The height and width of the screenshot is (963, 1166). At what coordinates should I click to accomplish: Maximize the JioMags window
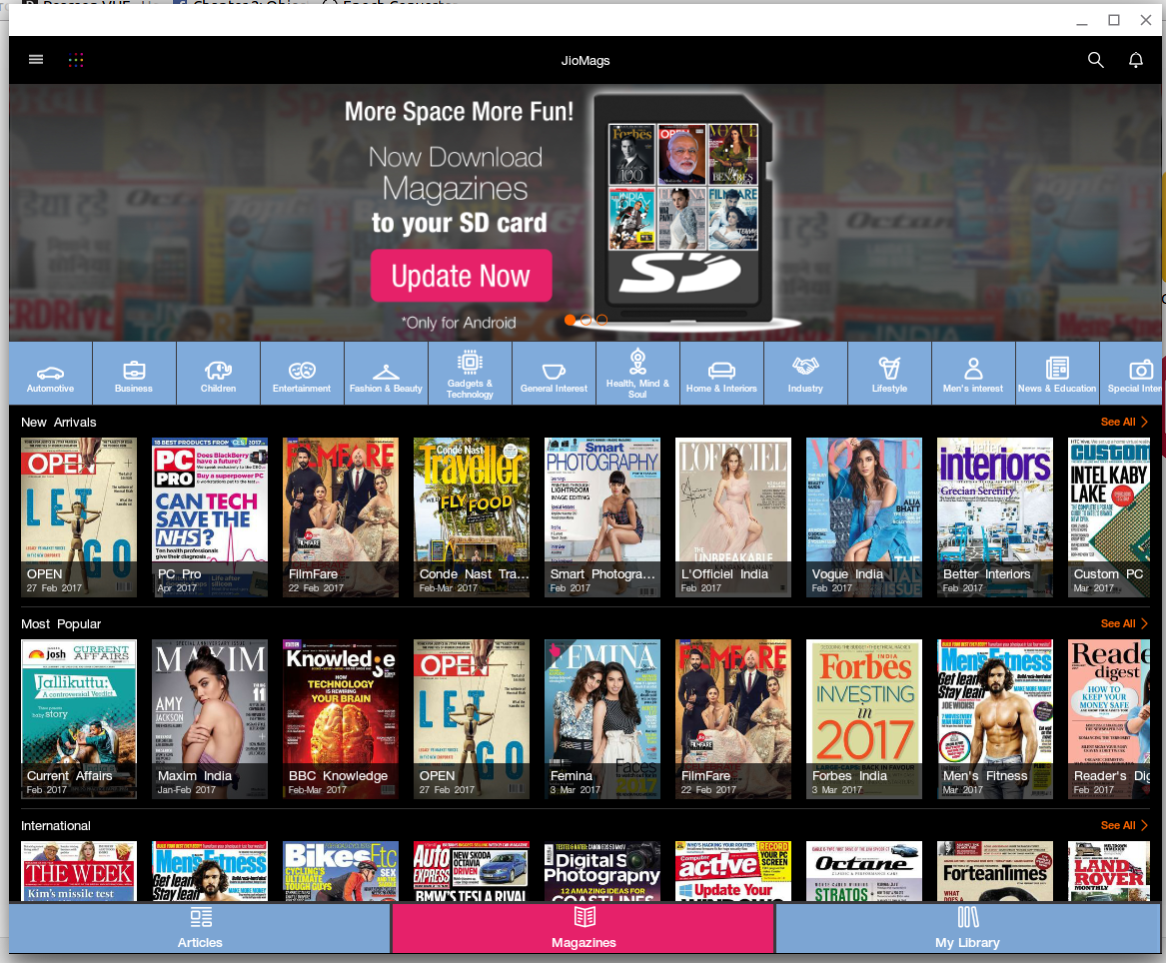(x=1114, y=20)
